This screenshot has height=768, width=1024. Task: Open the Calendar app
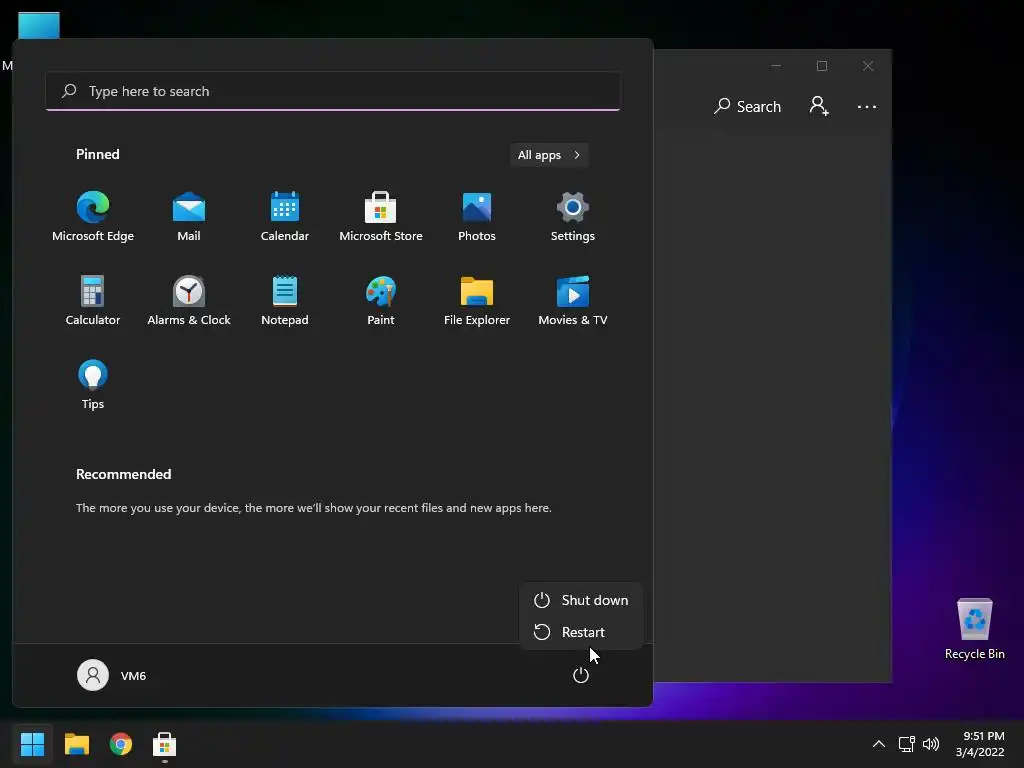(285, 216)
